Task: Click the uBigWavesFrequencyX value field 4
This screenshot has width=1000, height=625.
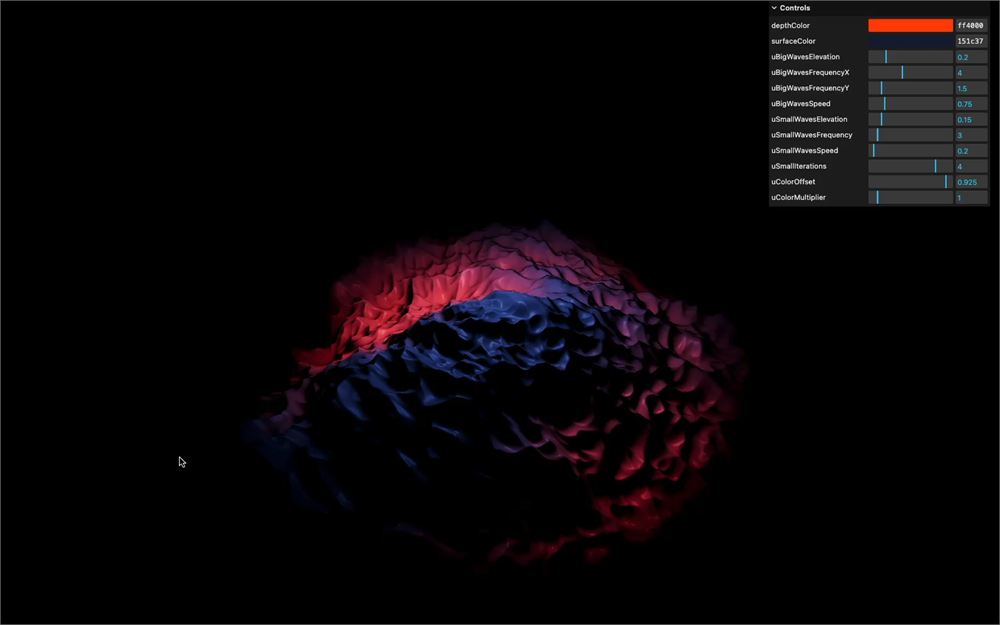Action: [971, 72]
